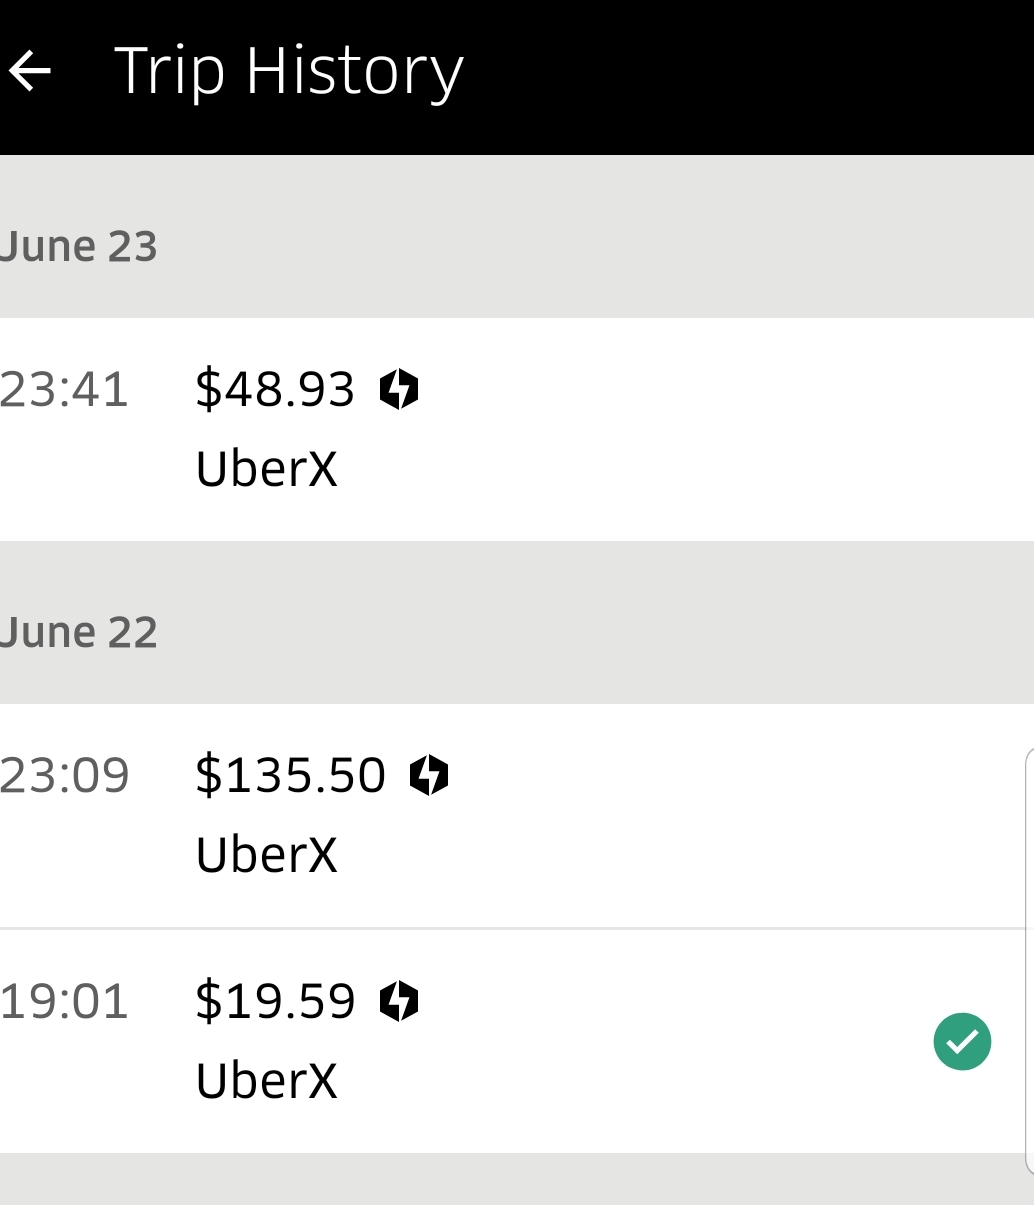Click UberX label under $48.93

(267, 468)
